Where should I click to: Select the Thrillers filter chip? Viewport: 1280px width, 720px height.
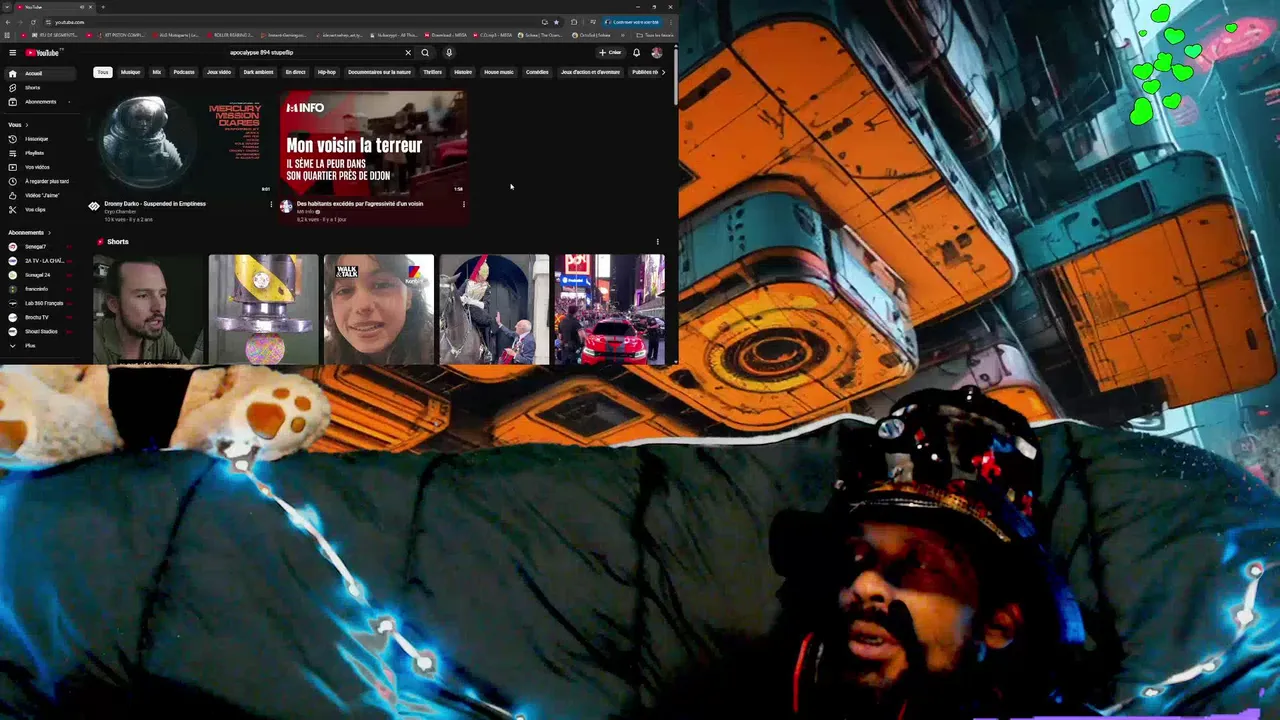click(x=432, y=72)
